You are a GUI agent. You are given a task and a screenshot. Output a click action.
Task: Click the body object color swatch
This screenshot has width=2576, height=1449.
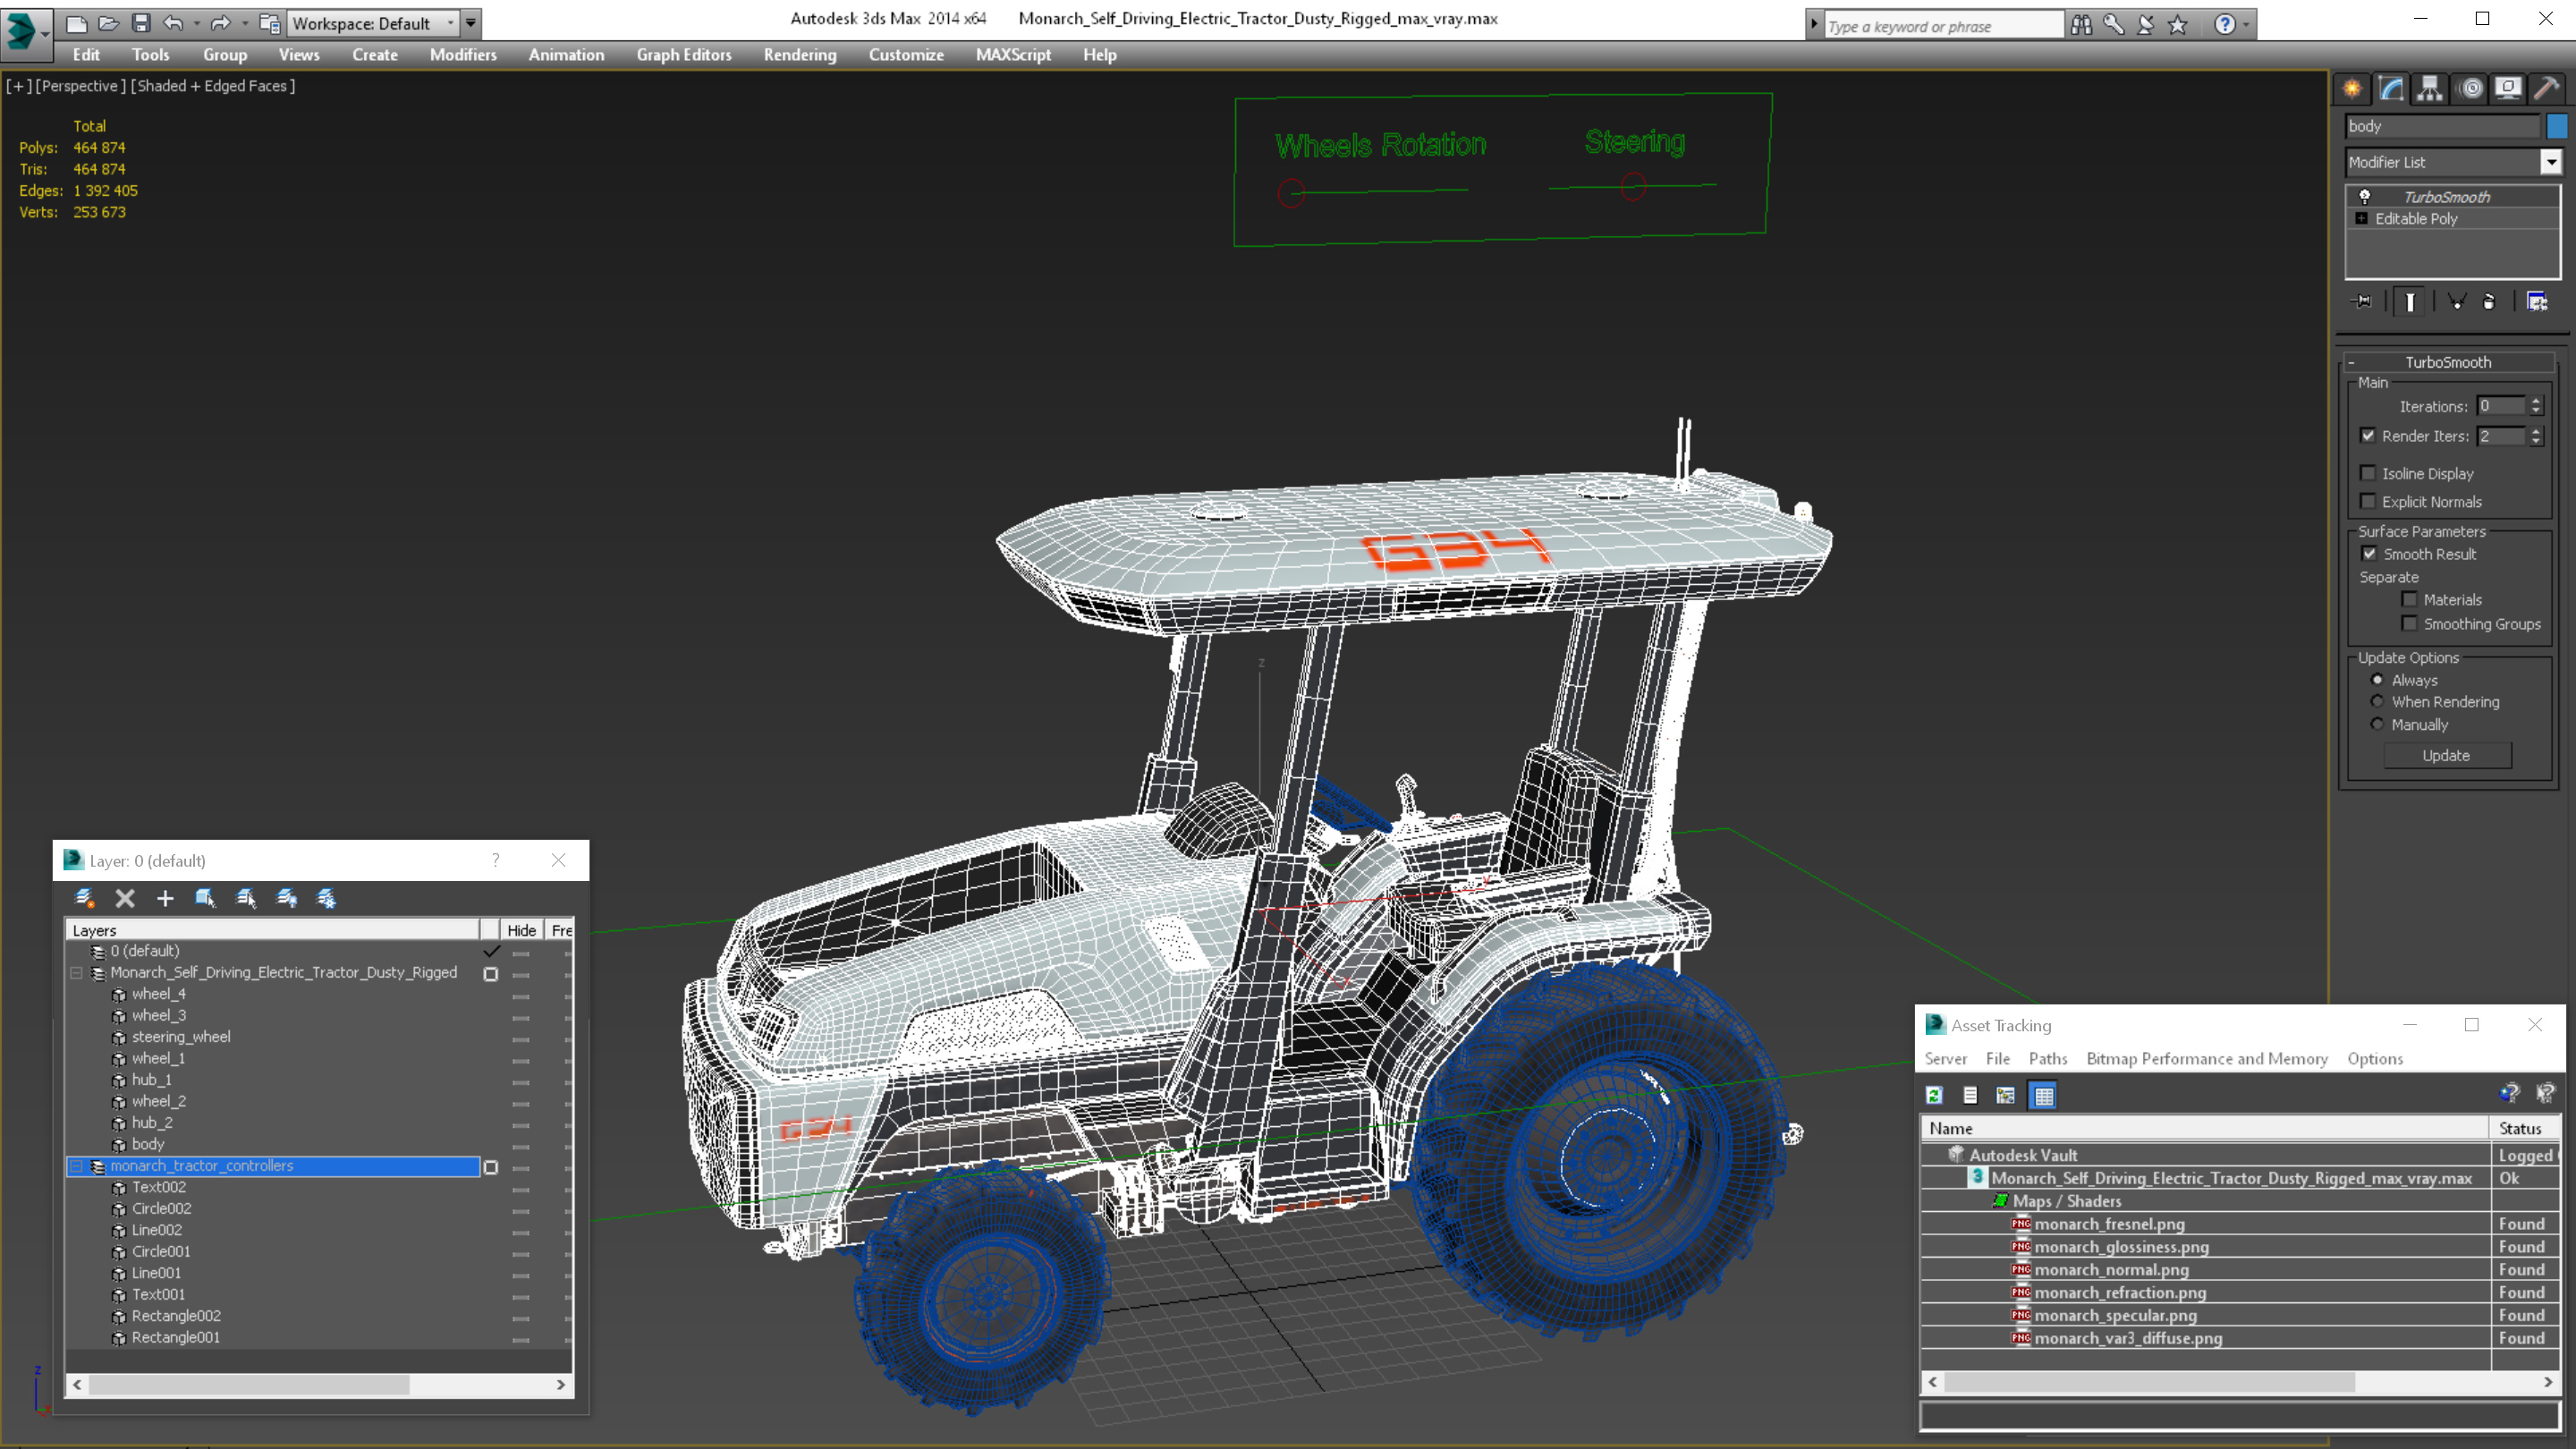[x=2557, y=126]
